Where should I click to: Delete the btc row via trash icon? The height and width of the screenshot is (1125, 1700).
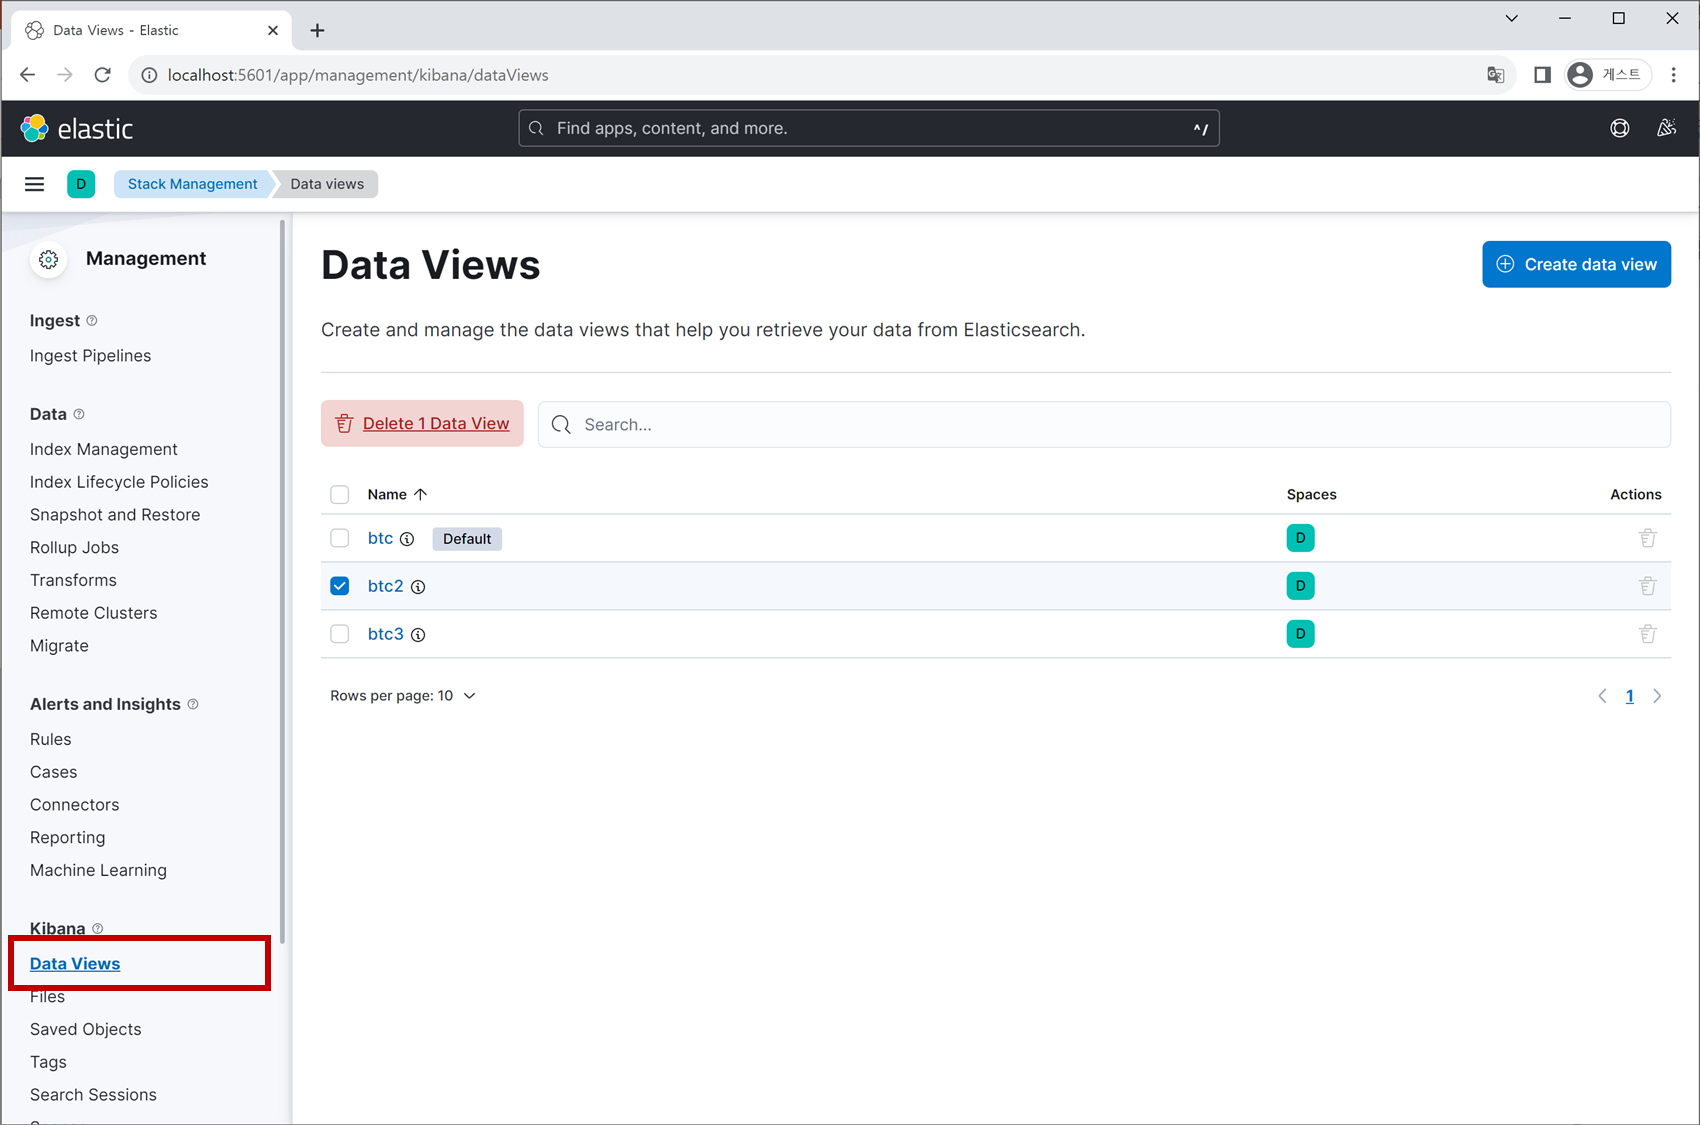pyautogui.click(x=1648, y=538)
